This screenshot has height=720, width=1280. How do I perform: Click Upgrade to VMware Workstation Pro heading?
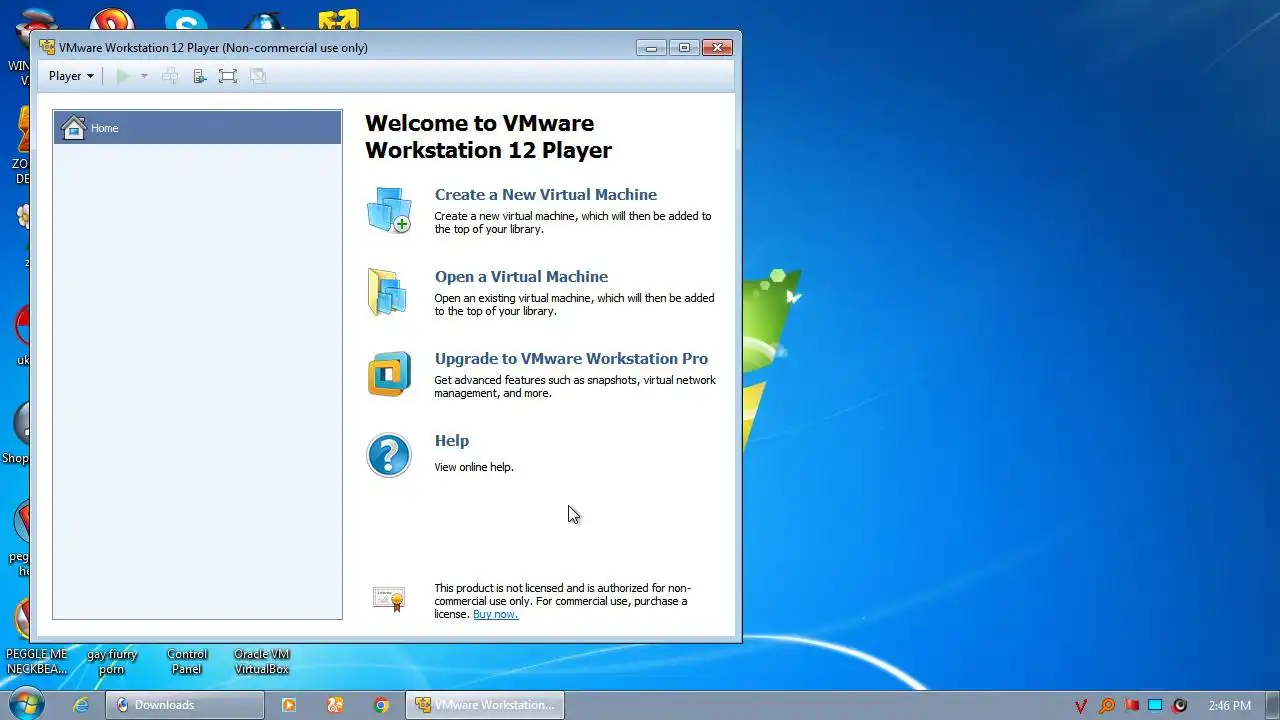pyautogui.click(x=571, y=358)
